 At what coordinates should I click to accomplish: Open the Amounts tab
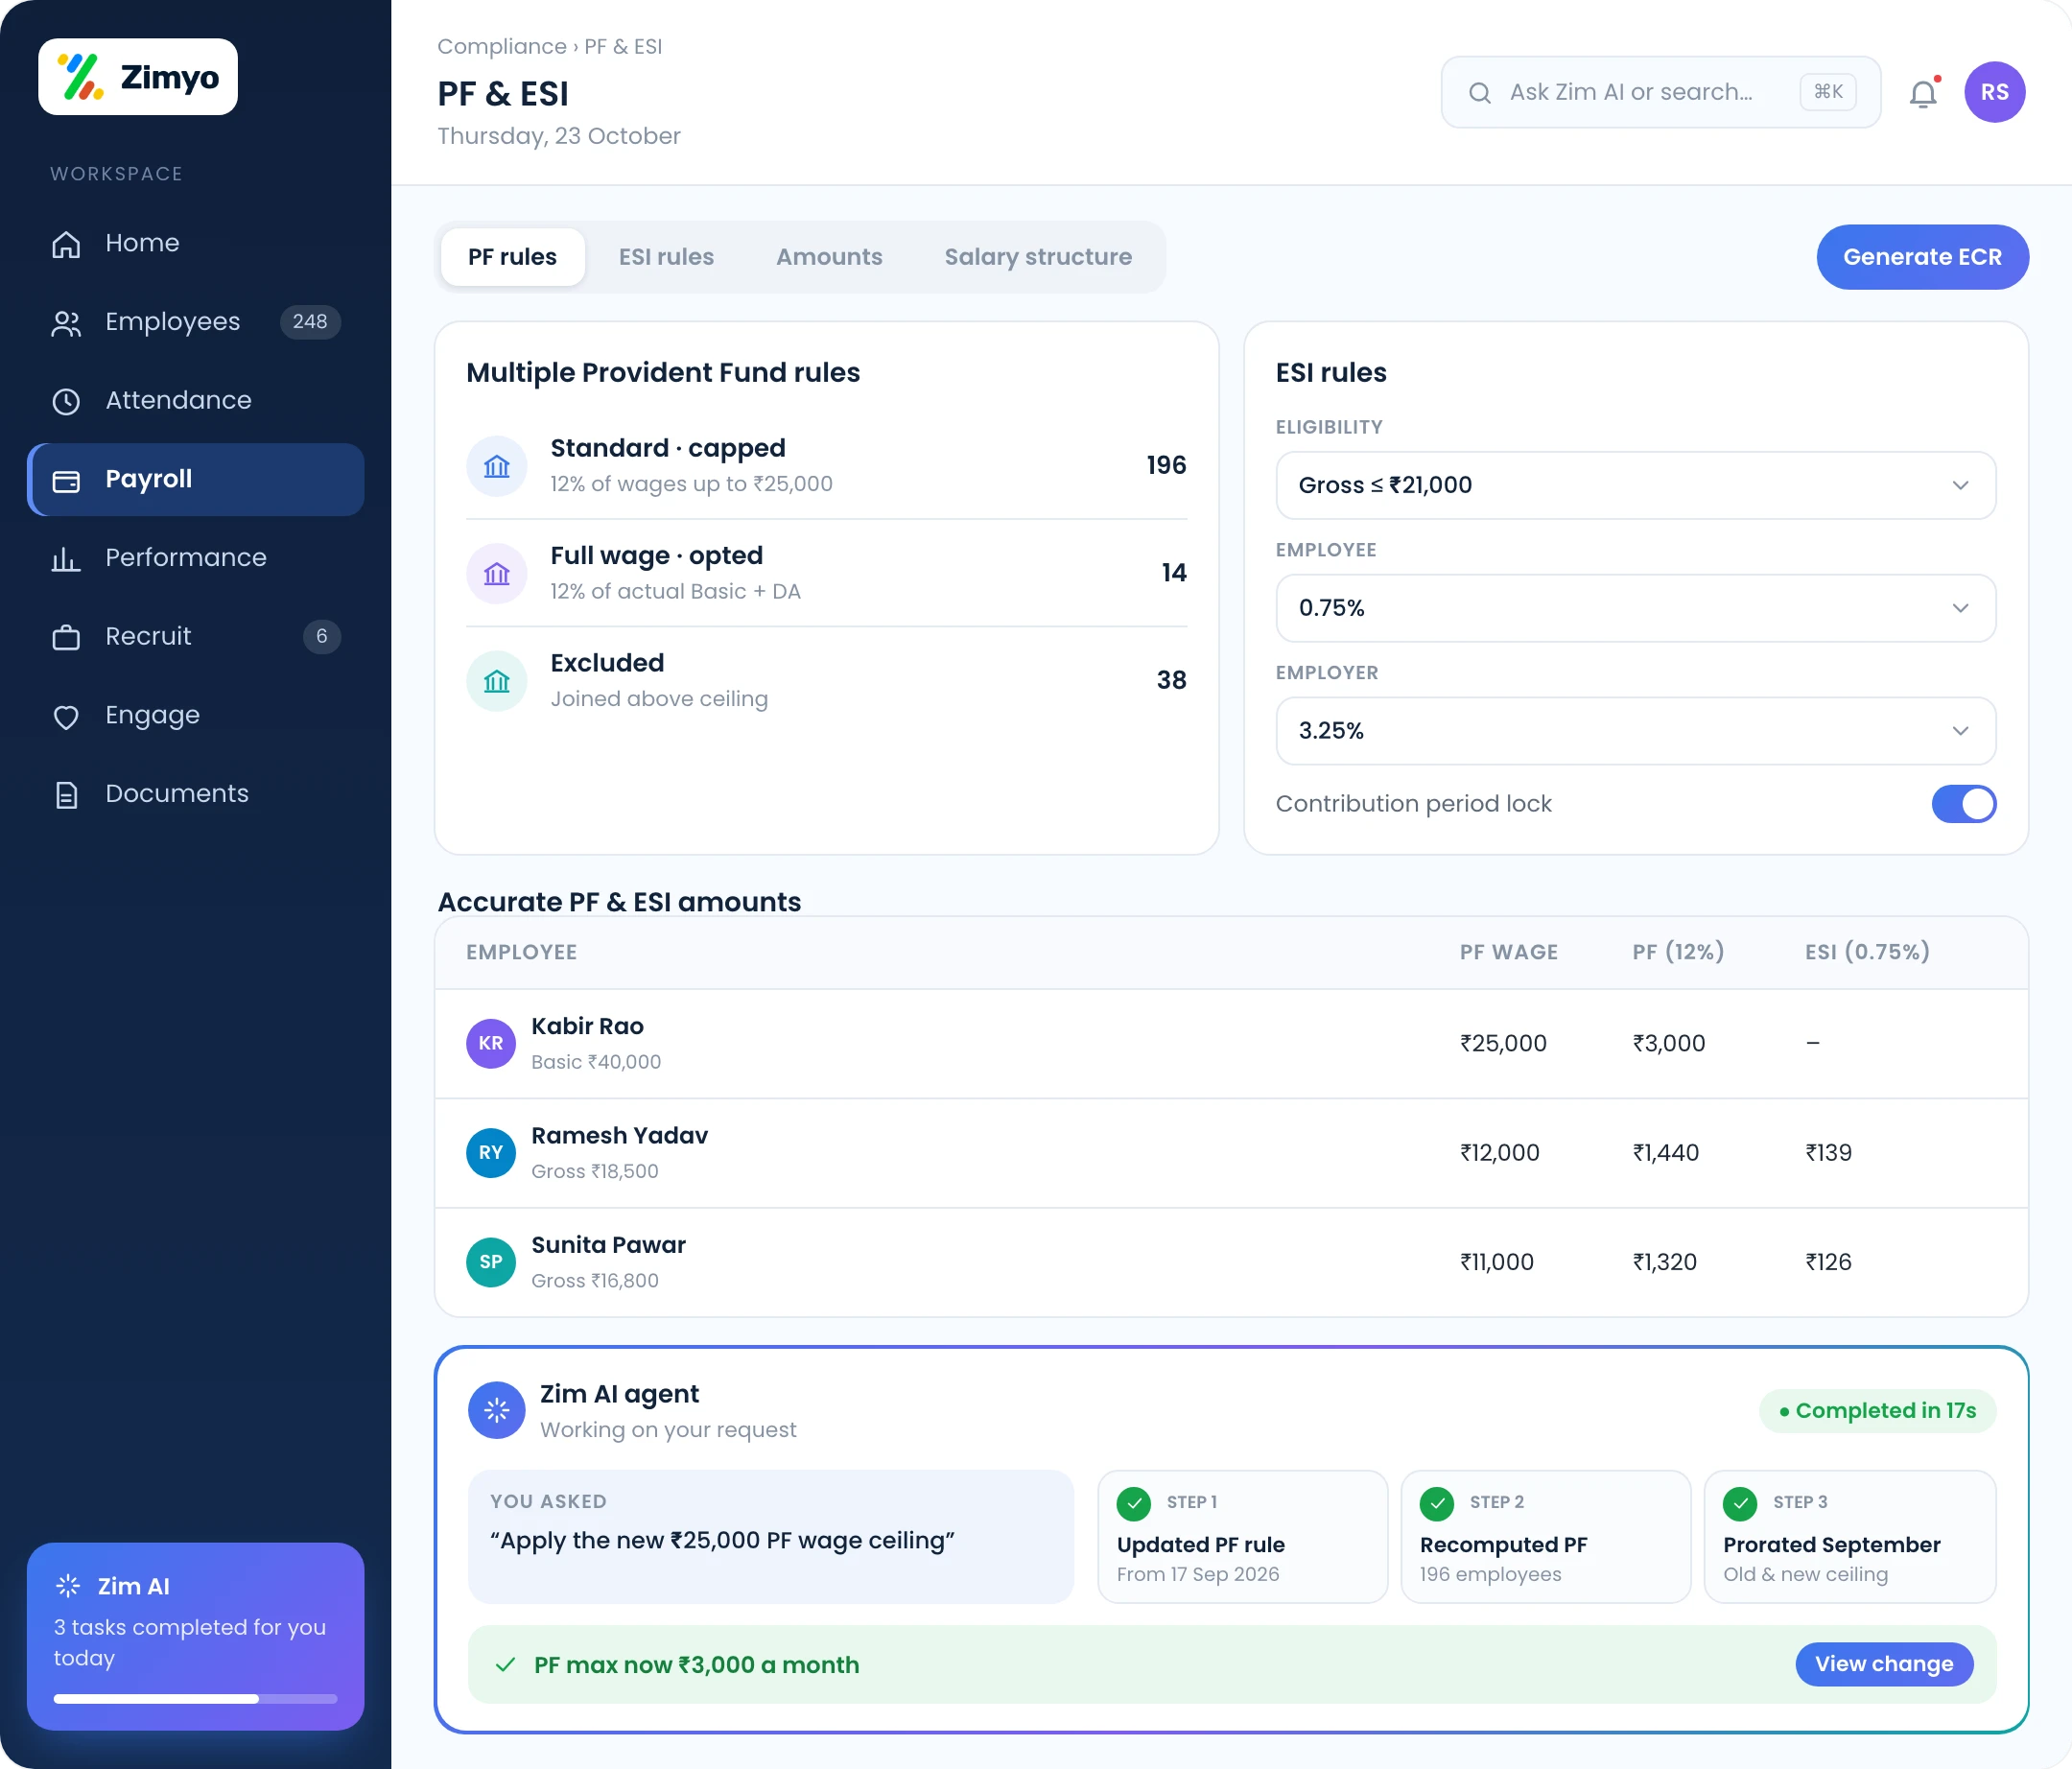[829, 257]
